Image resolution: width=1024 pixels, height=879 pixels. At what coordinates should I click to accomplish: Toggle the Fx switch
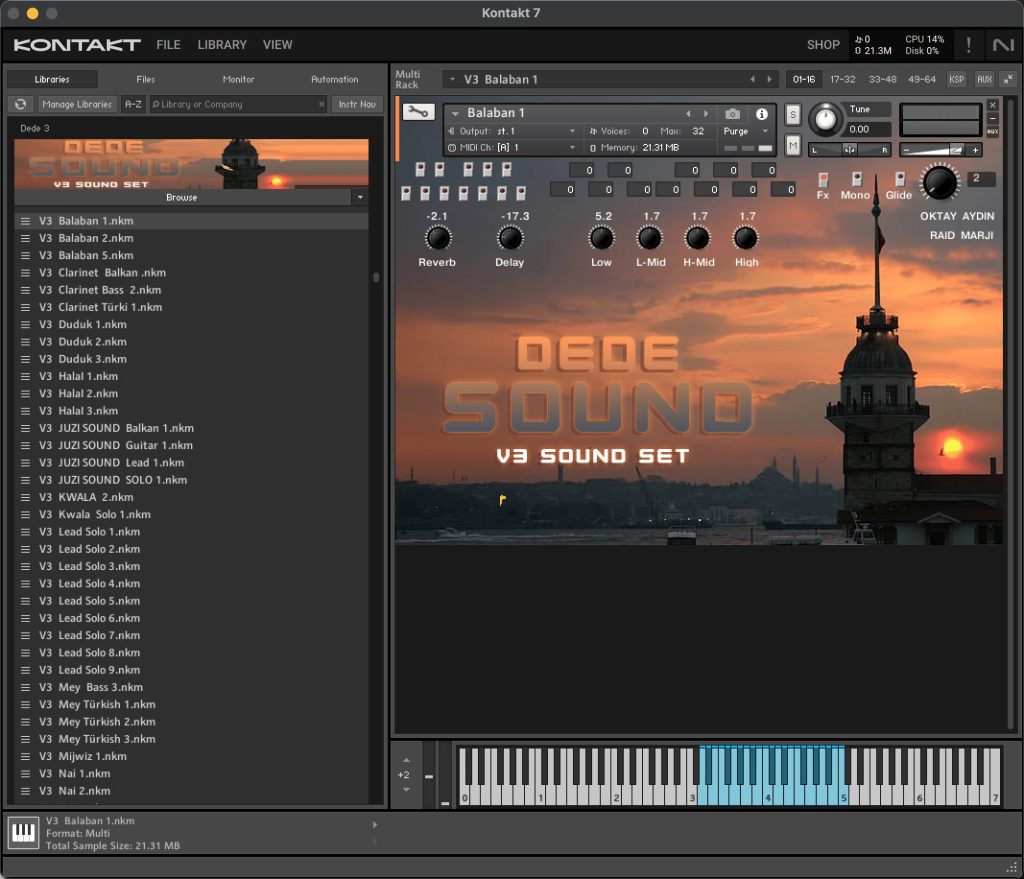point(823,179)
